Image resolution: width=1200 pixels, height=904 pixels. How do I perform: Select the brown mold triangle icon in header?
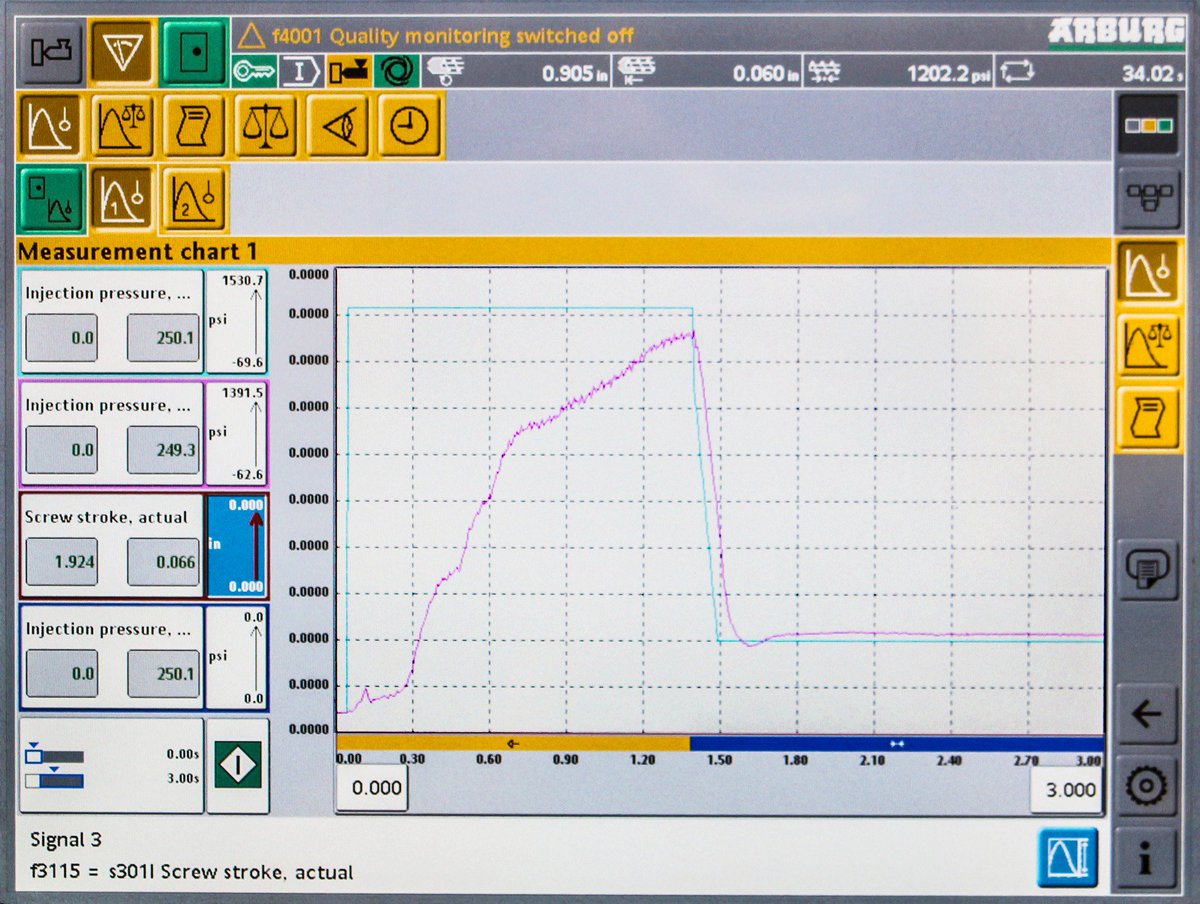click(121, 52)
